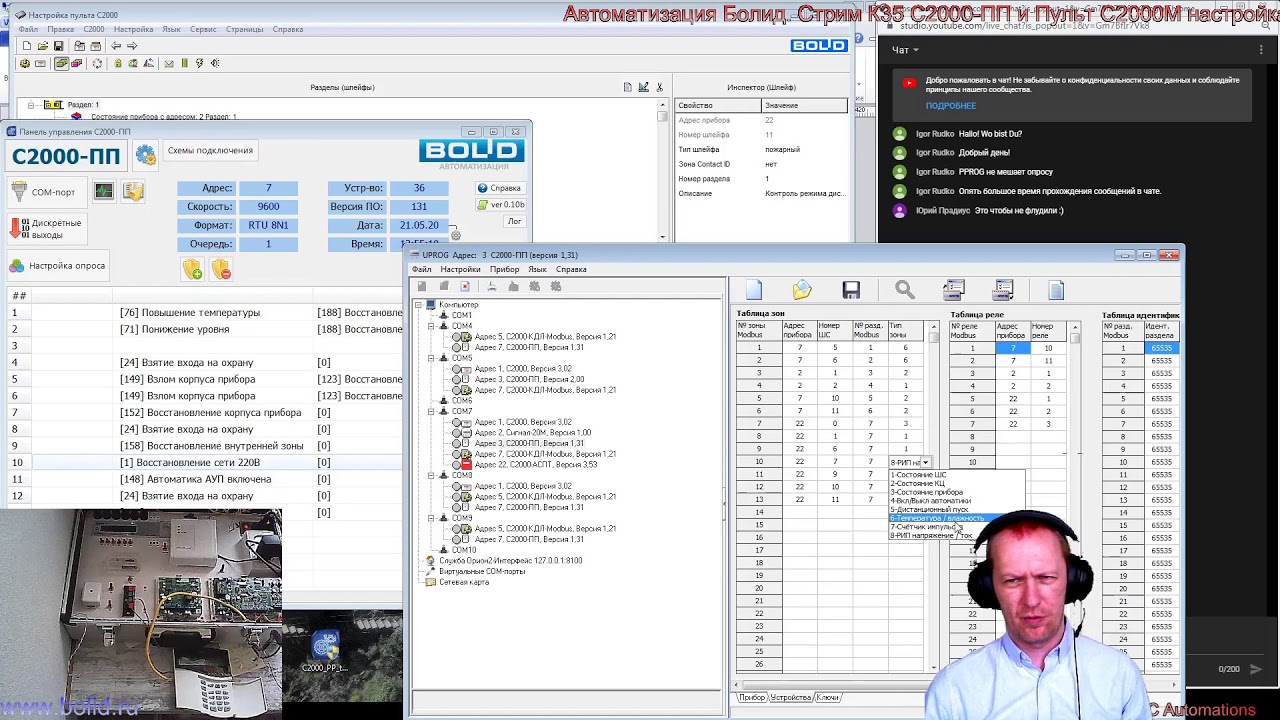Select Сетевая карта item in UPROG tree
Image resolution: width=1280 pixels, height=720 pixels.
(464, 582)
